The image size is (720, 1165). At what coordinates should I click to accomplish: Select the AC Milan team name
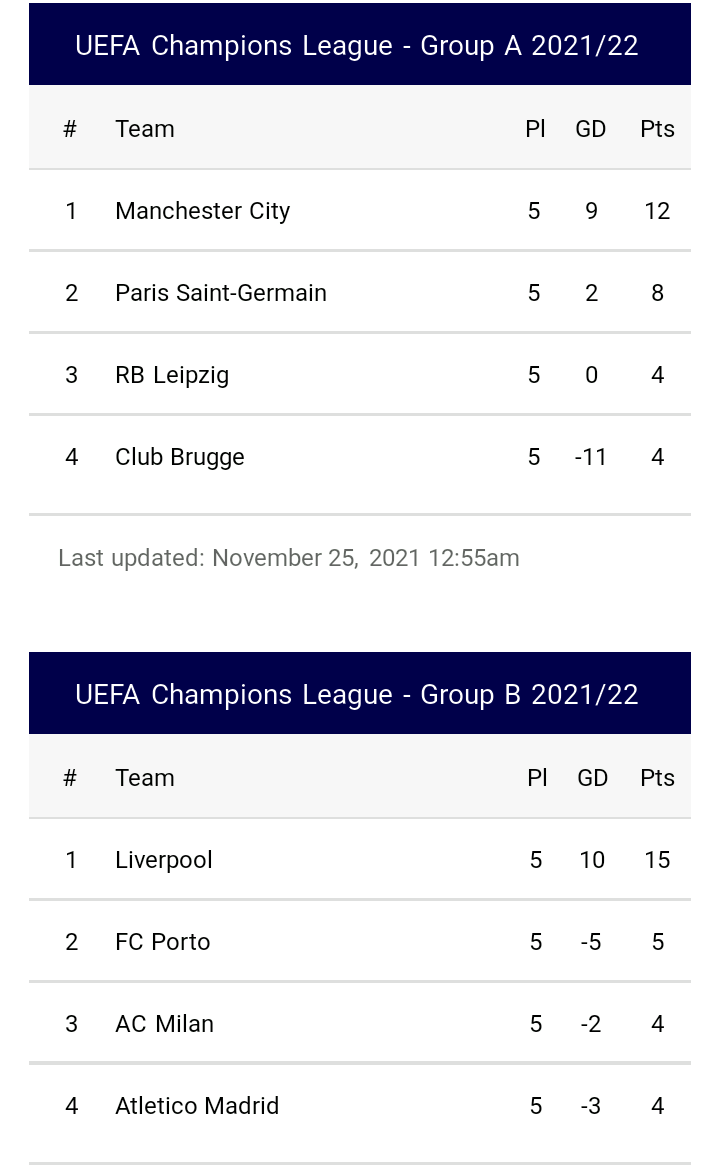pyautogui.click(x=164, y=1024)
